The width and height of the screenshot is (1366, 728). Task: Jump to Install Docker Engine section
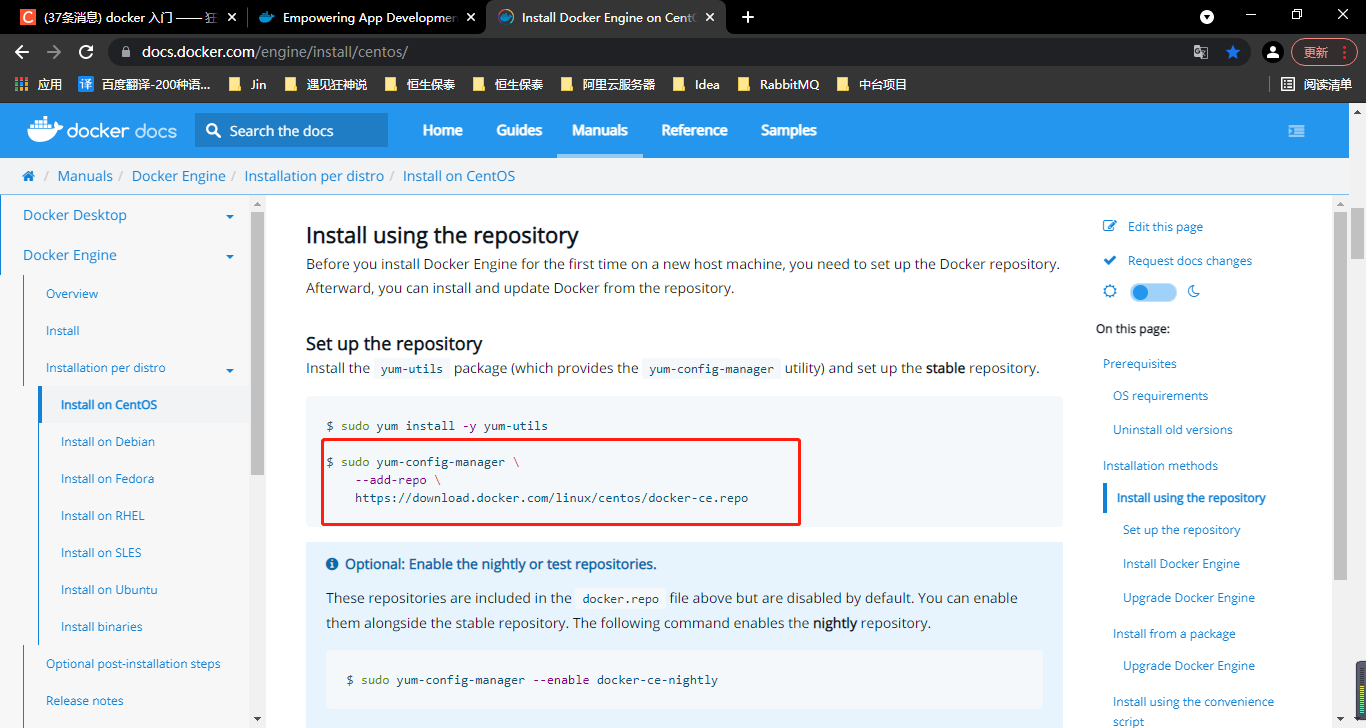pos(1181,564)
